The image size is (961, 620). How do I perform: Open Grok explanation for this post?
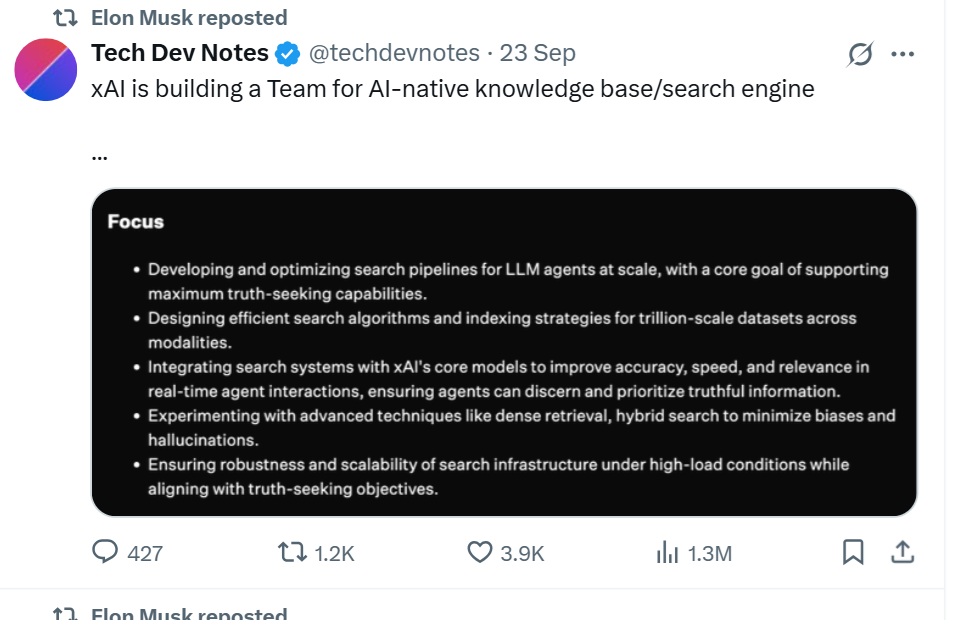point(862,53)
